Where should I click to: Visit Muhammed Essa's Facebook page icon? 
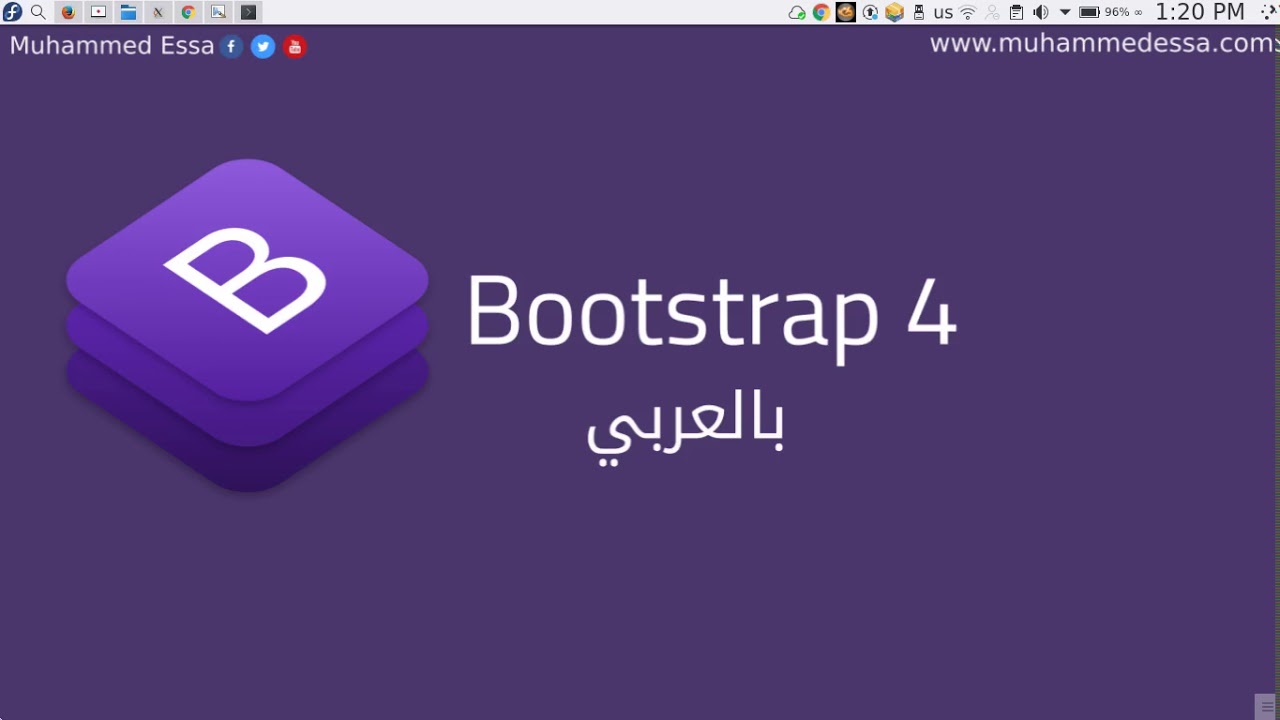pyautogui.click(x=231, y=46)
